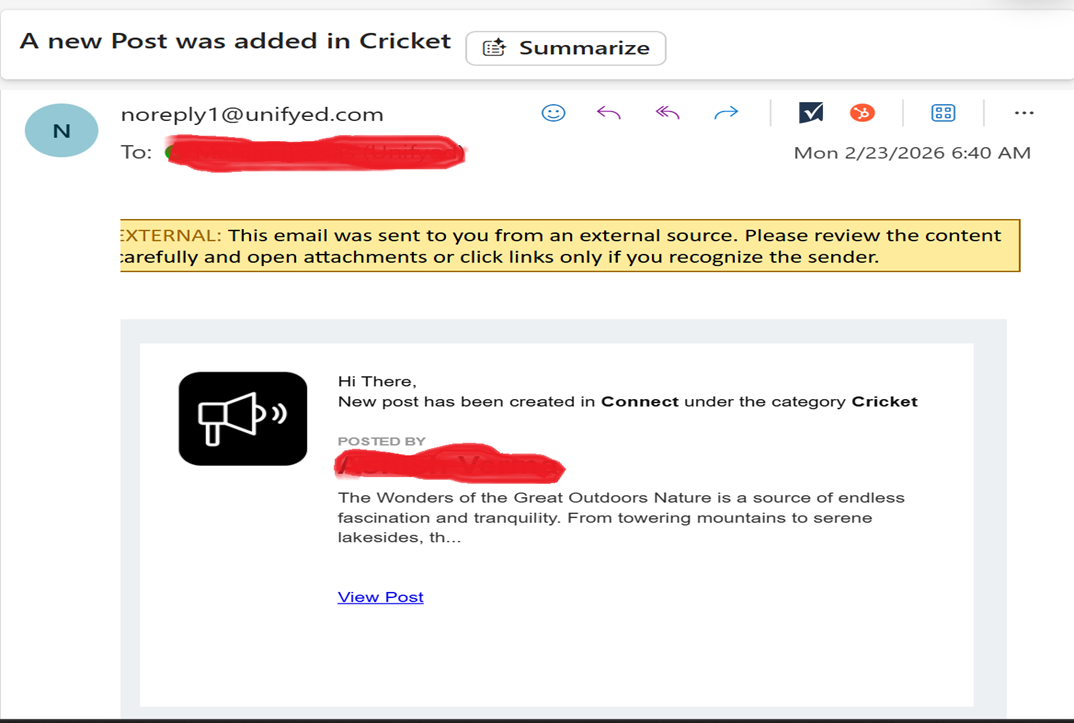1074x723 pixels.
Task: Select the sender address noreply1@unifyed.com
Action: 252,114
